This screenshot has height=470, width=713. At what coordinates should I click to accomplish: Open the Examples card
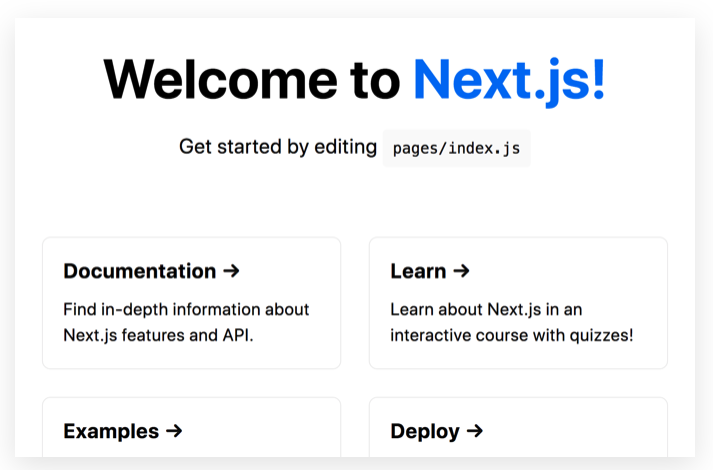[x=191, y=427]
